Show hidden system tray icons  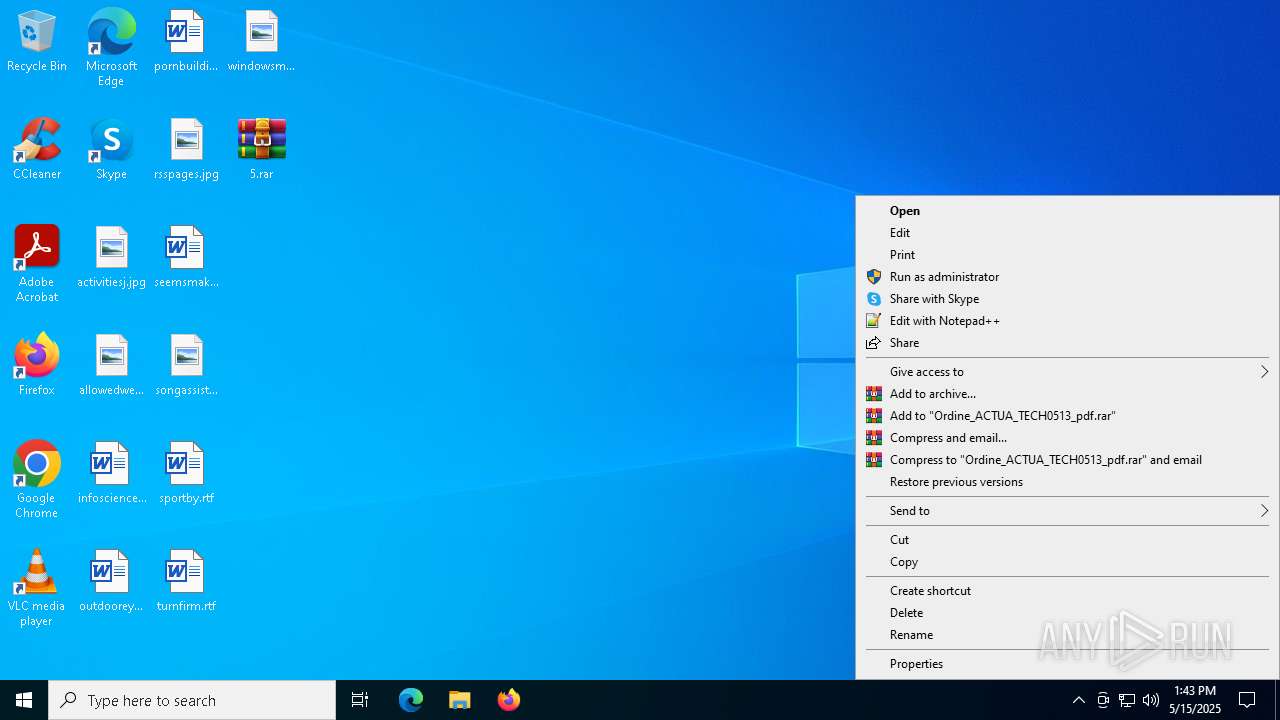click(x=1078, y=700)
